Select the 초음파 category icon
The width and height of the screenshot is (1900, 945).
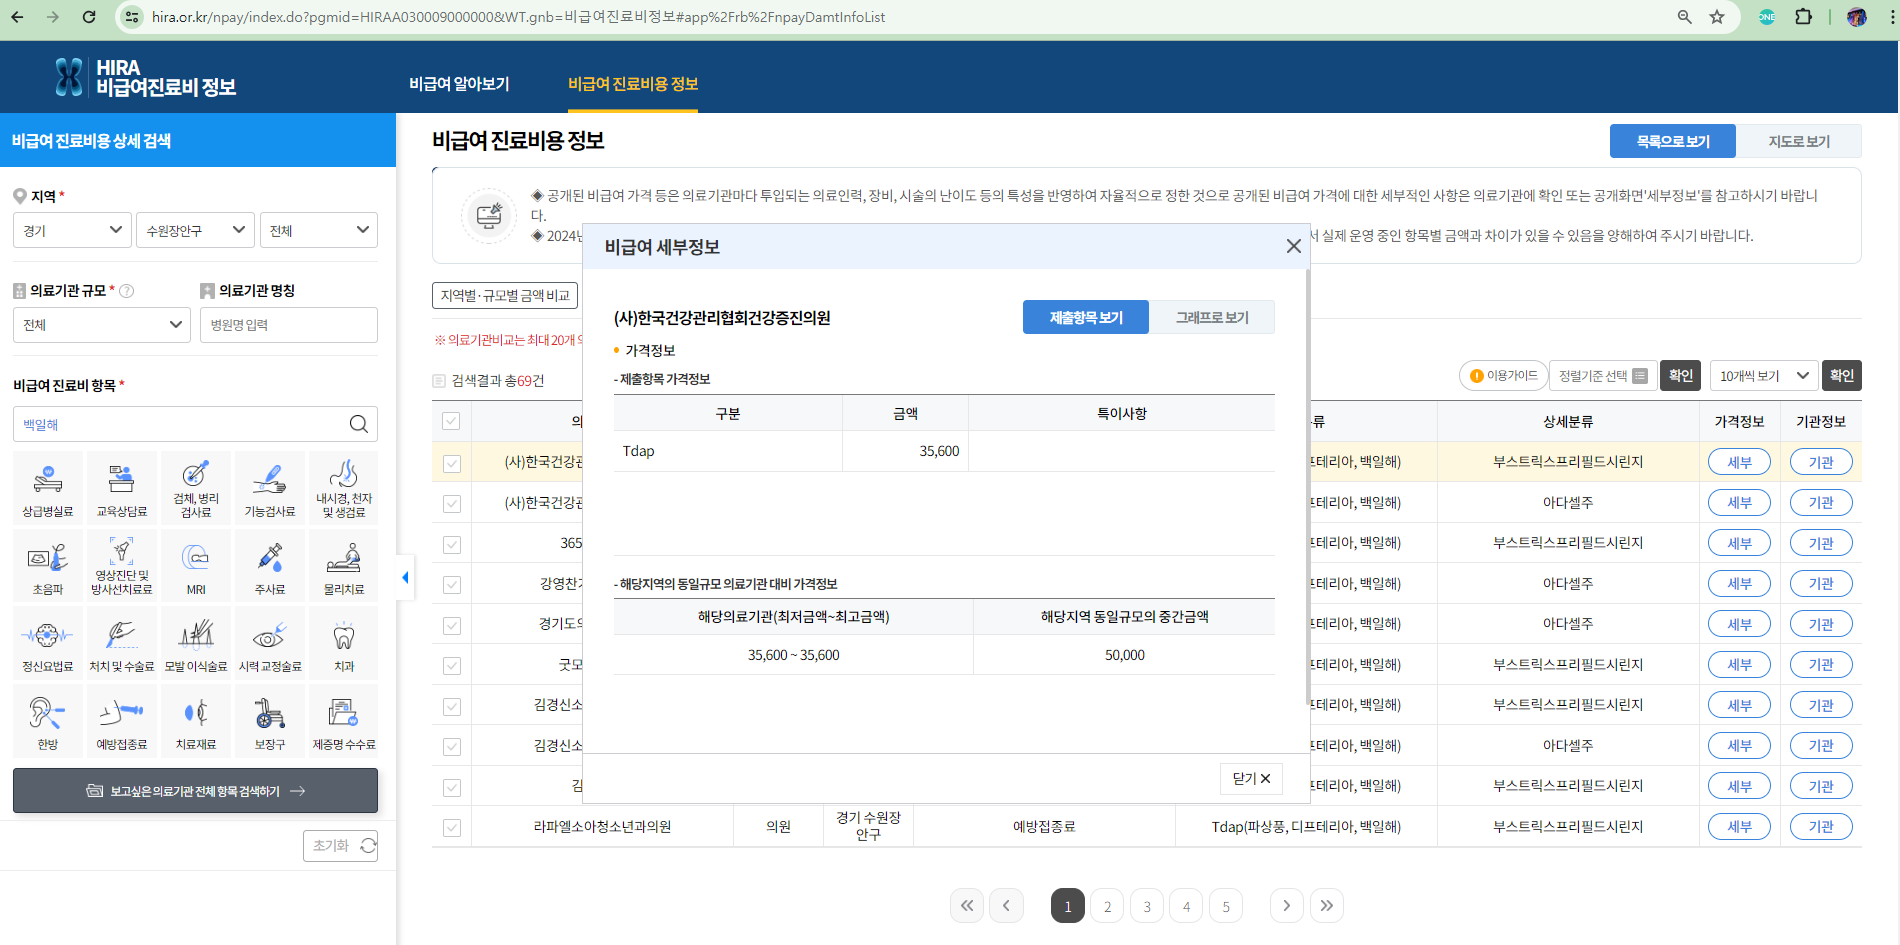tap(48, 566)
